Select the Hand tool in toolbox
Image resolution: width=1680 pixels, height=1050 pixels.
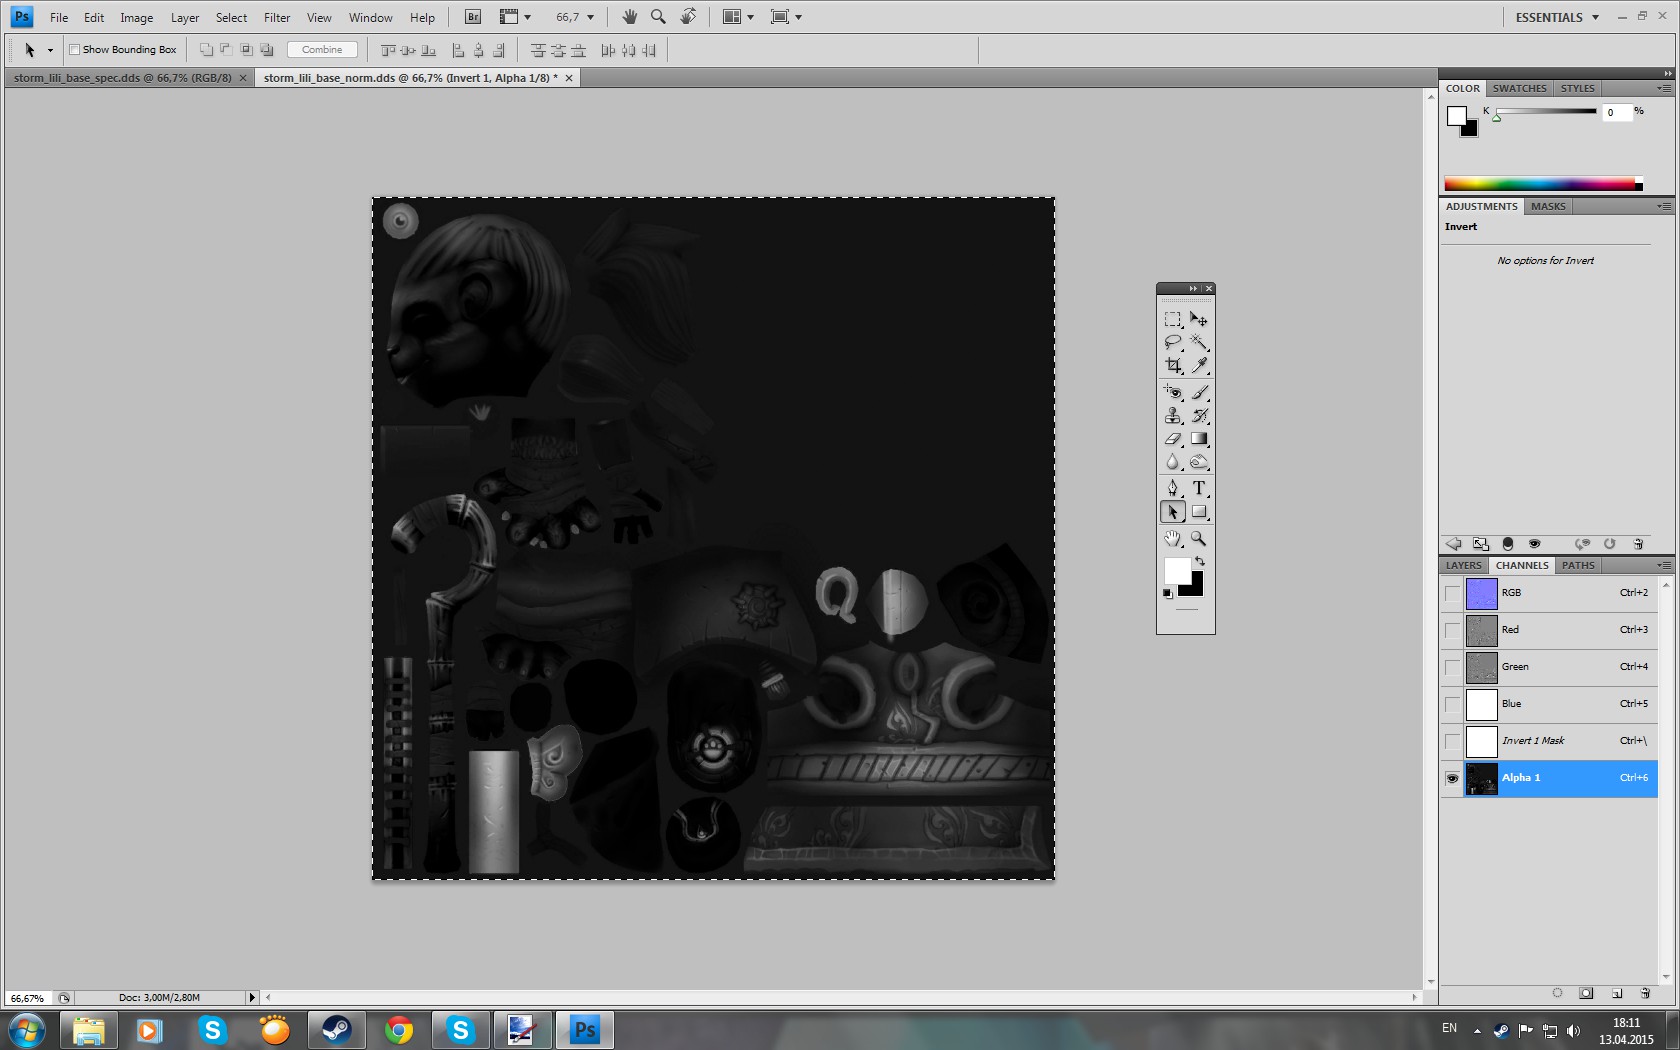click(x=1173, y=539)
